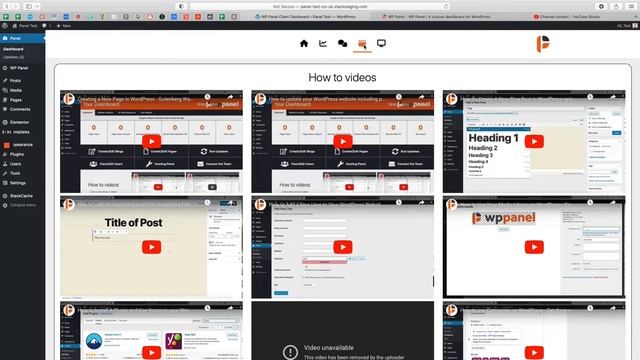Open Safari downloads button

601,7
